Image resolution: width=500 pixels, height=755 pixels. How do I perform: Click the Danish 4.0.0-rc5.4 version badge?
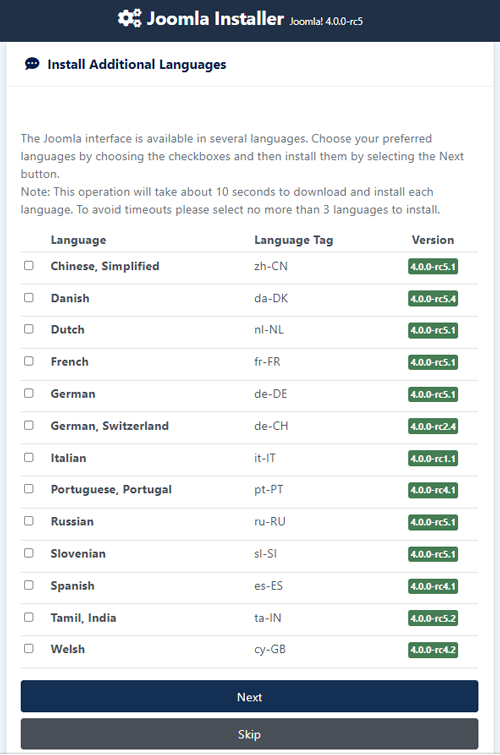click(x=433, y=299)
